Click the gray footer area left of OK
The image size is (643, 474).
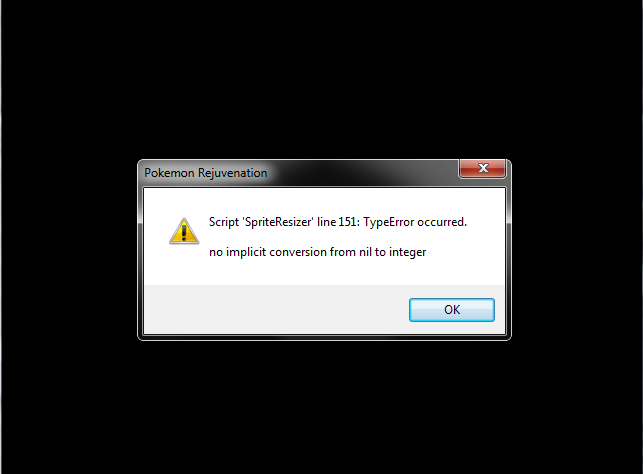coord(275,310)
